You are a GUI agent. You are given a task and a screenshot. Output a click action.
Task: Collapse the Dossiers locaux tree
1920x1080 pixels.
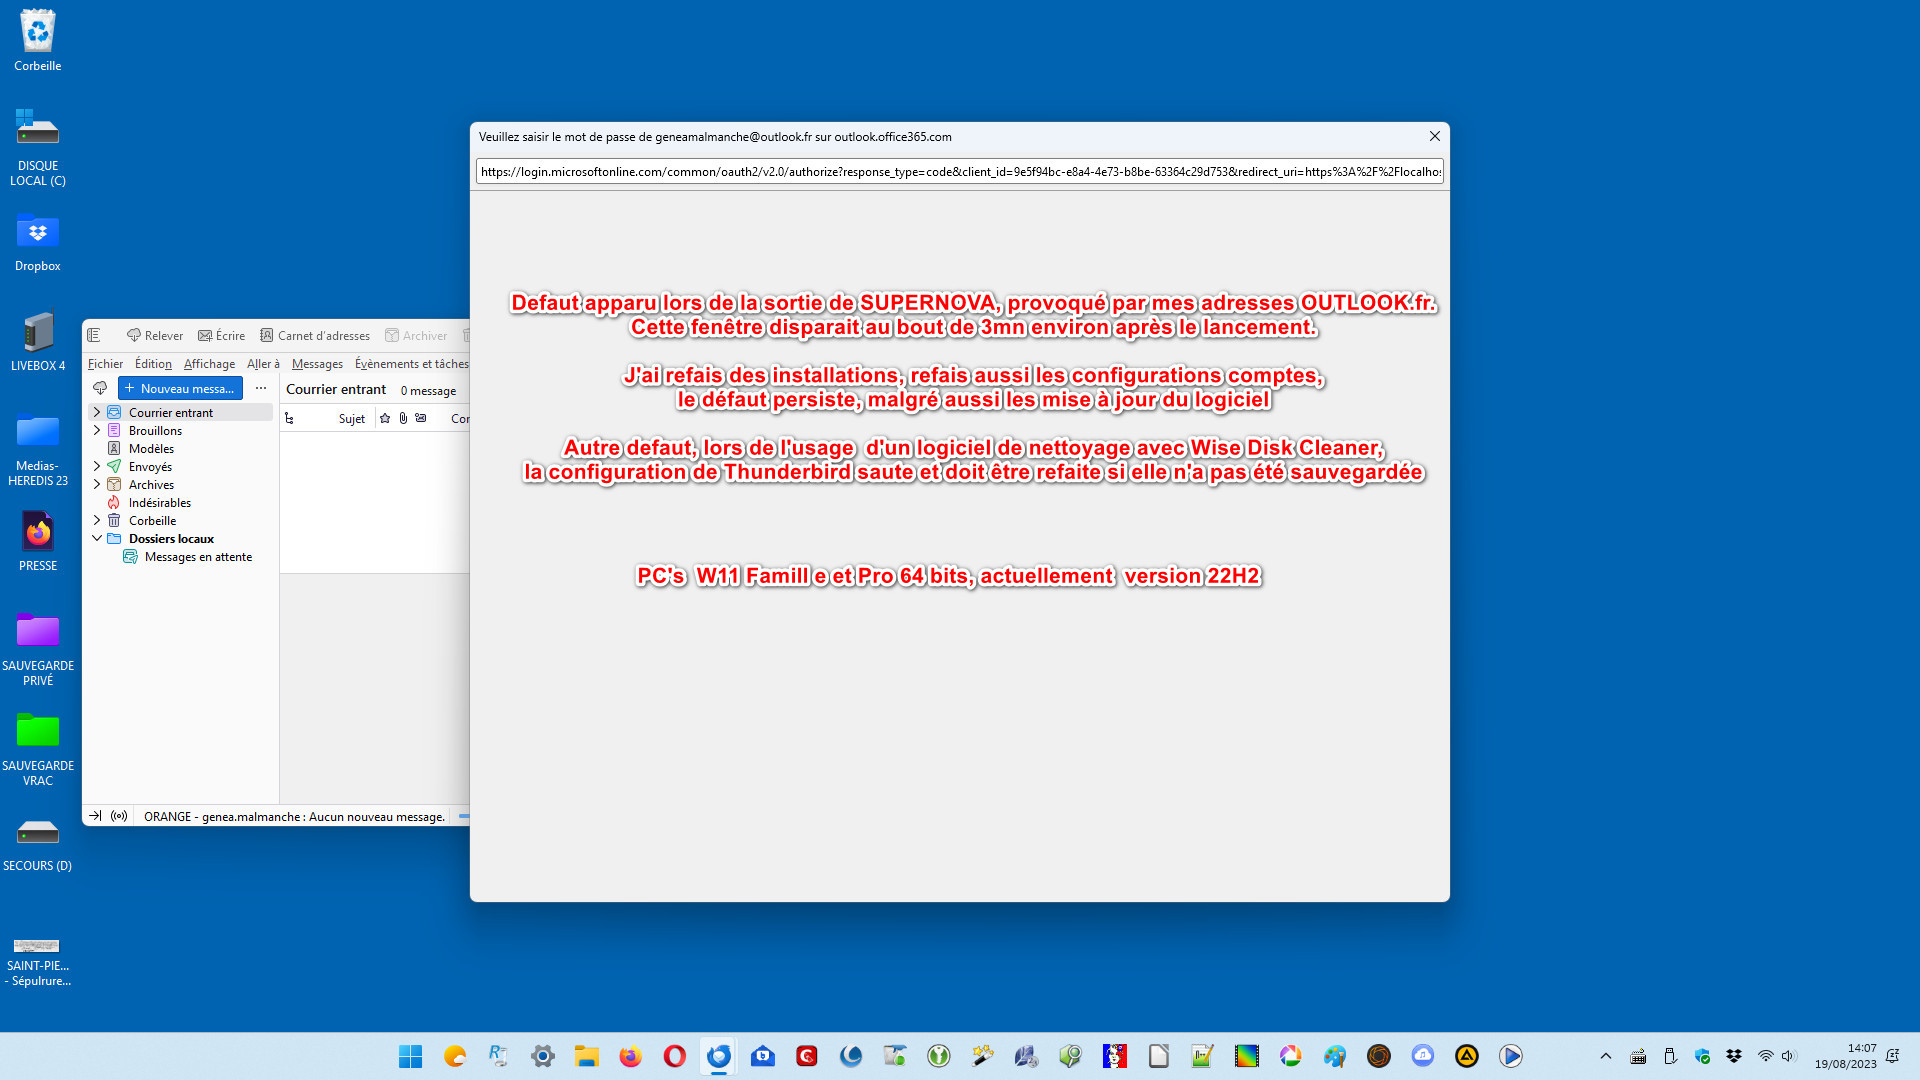pyautogui.click(x=97, y=538)
